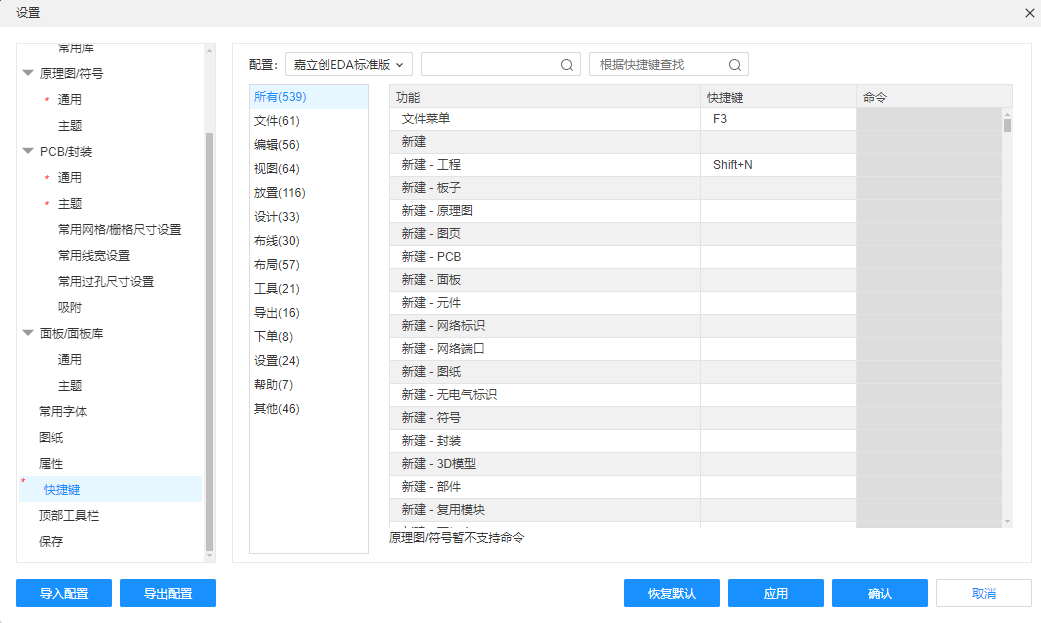
Task: Switch to the 布线(30) category
Action: point(277,241)
